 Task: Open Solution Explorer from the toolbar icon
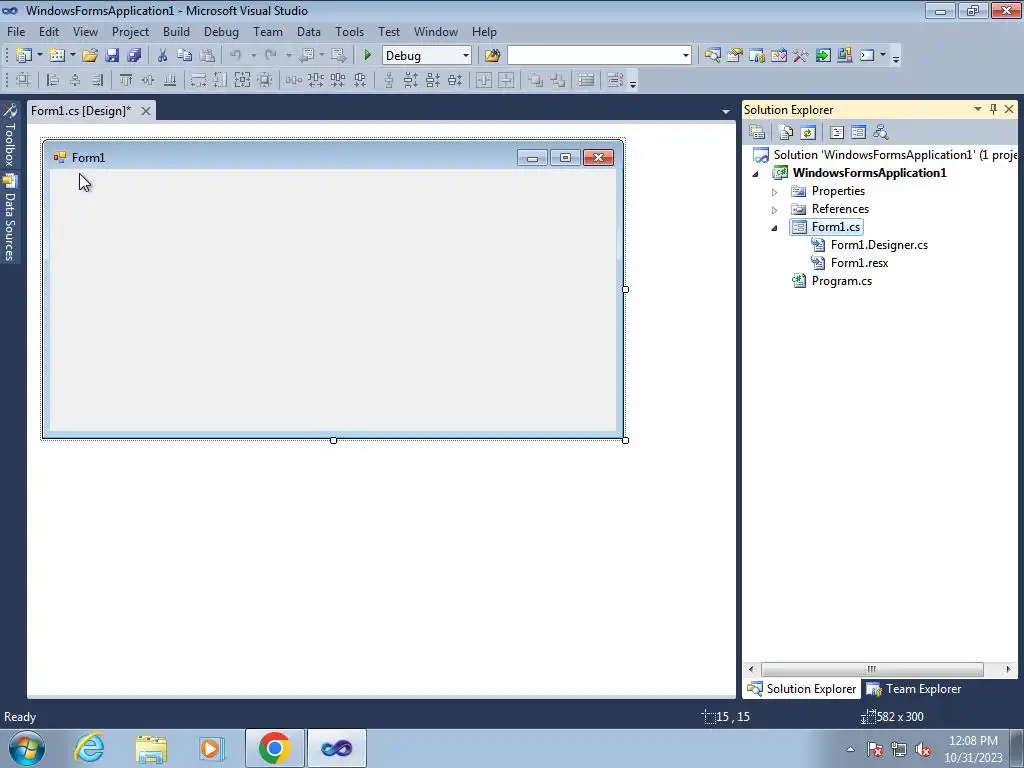pos(712,56)
